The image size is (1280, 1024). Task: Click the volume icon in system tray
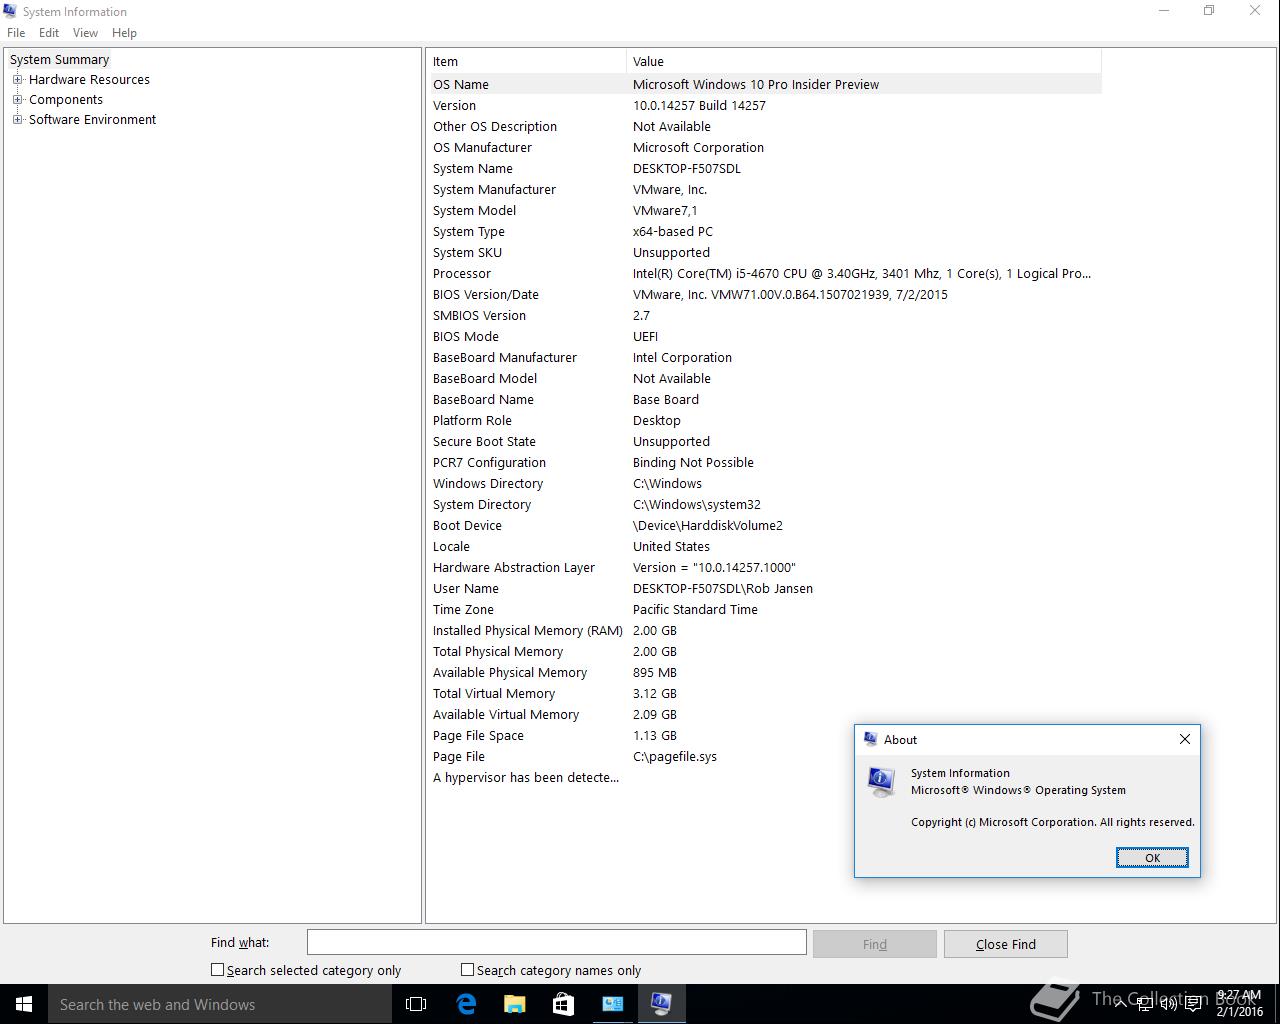click(x=1168, y=1004)
